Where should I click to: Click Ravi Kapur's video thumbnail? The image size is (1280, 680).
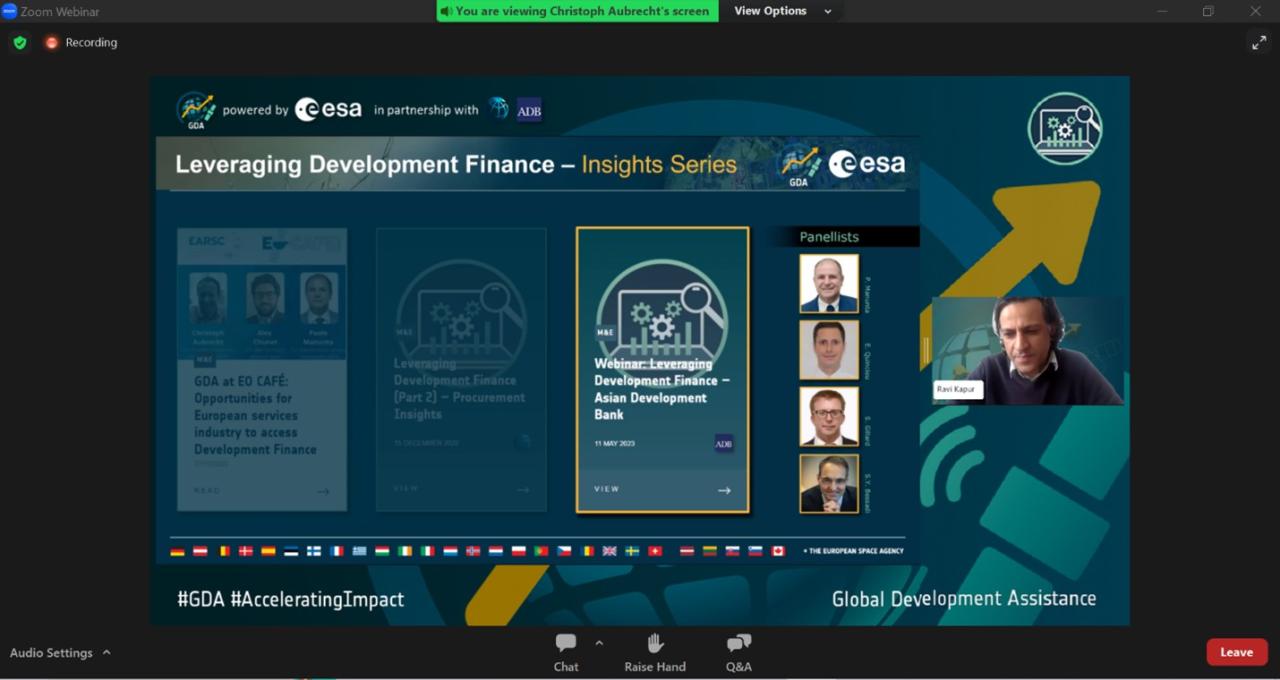[x=1027, y=350]
